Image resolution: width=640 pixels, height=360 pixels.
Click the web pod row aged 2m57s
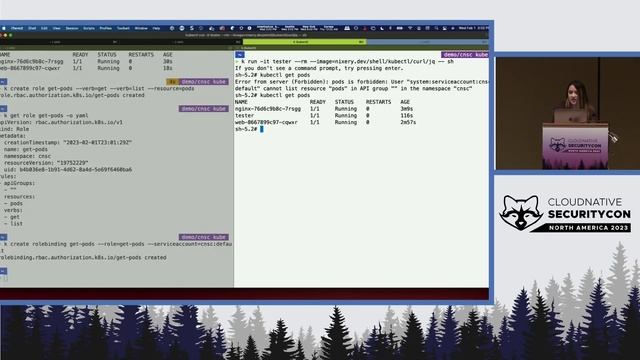pos(325,122)
